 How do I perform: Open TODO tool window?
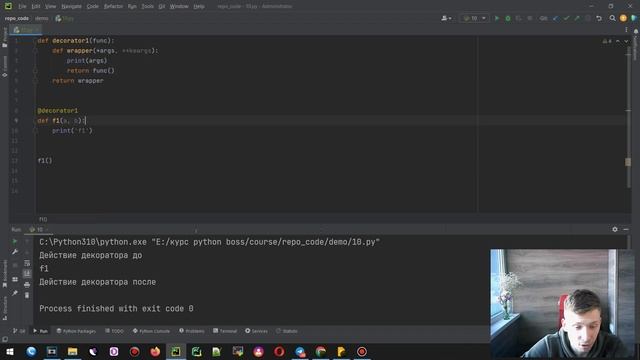114,331
